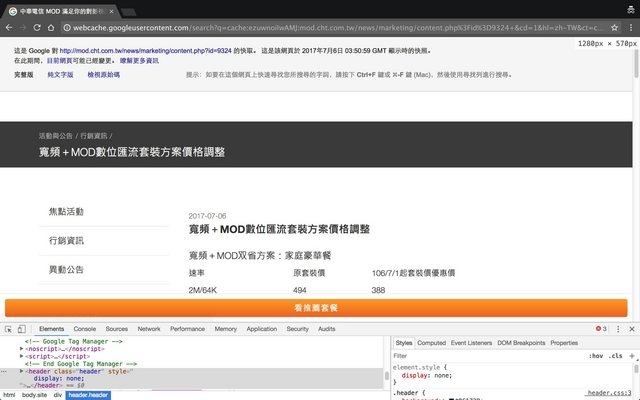Switch to the Security tab

point(297,329)
